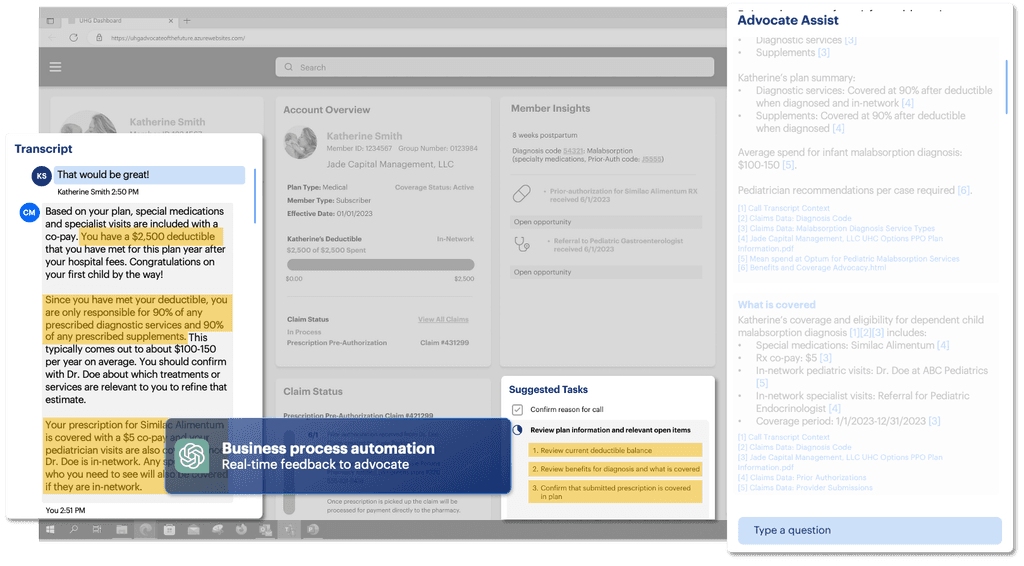
Task: Open Prior-Auth code J5555 link
Action: click(651, 159)
